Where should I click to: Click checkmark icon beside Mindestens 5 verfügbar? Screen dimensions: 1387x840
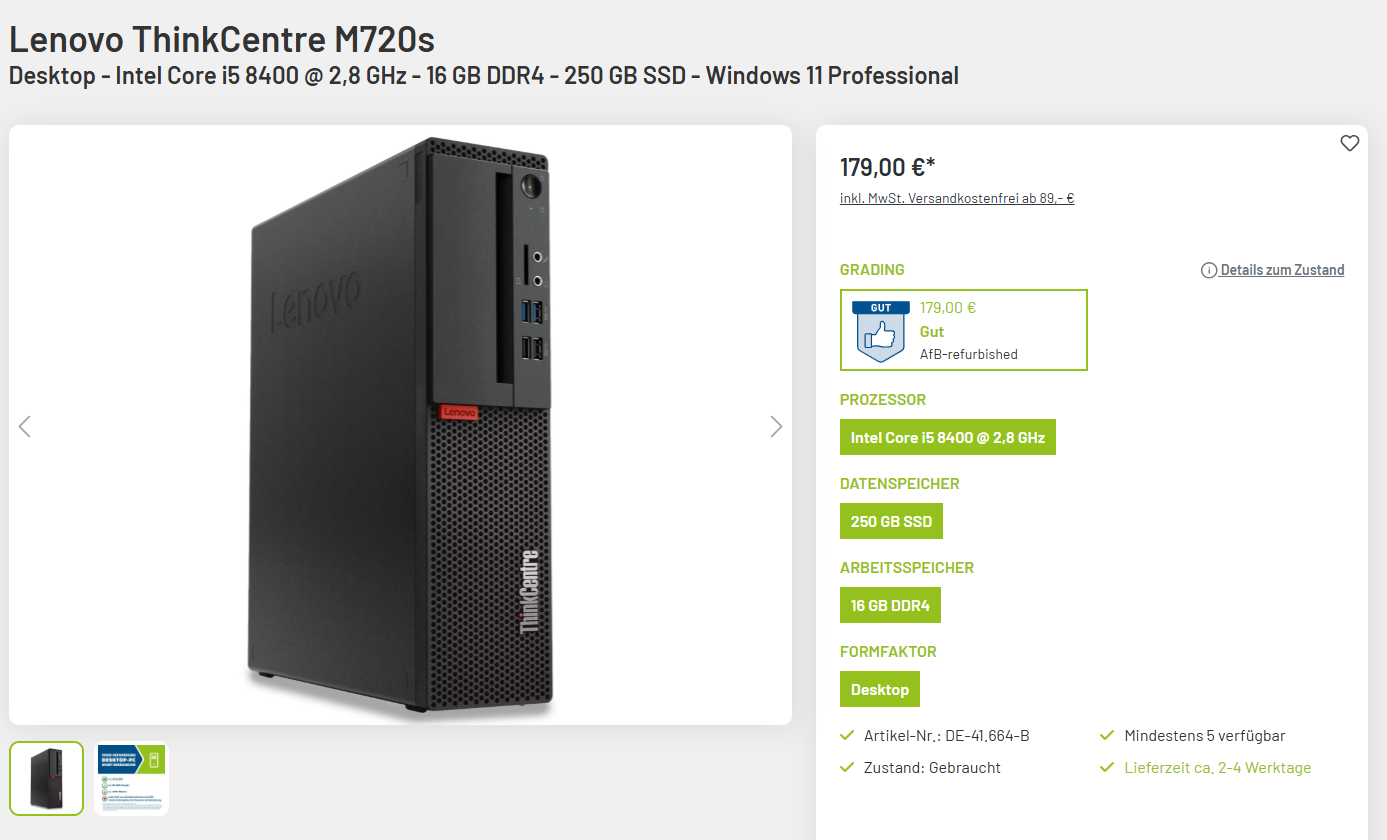pyautogui.click(x=1107, y=736)
